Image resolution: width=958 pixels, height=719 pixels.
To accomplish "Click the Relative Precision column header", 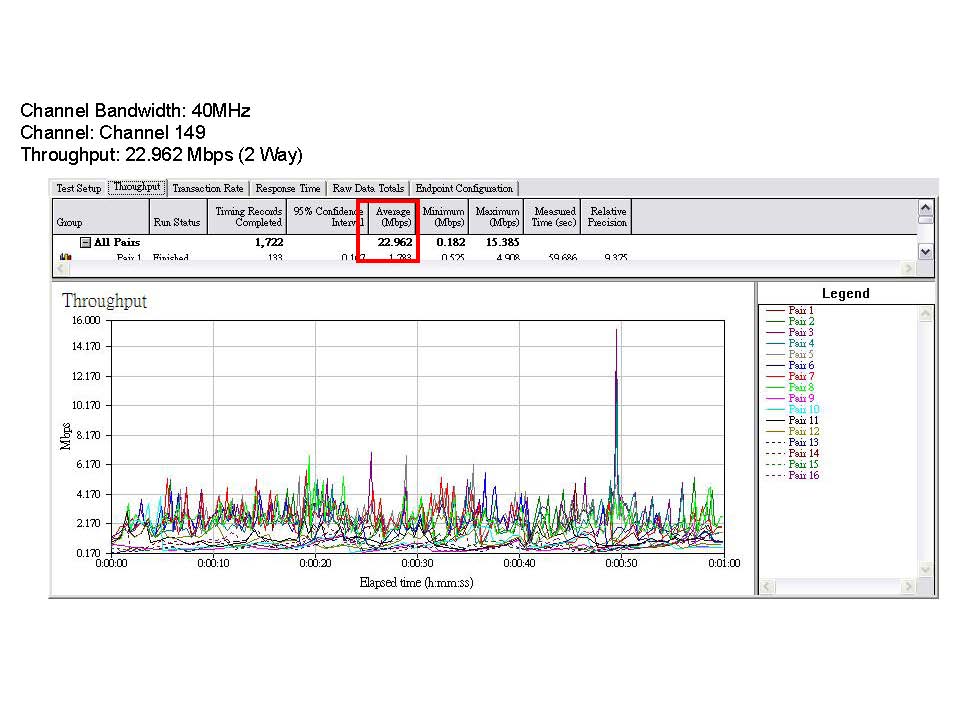I will pyautogui.click(x=606, y=216).
